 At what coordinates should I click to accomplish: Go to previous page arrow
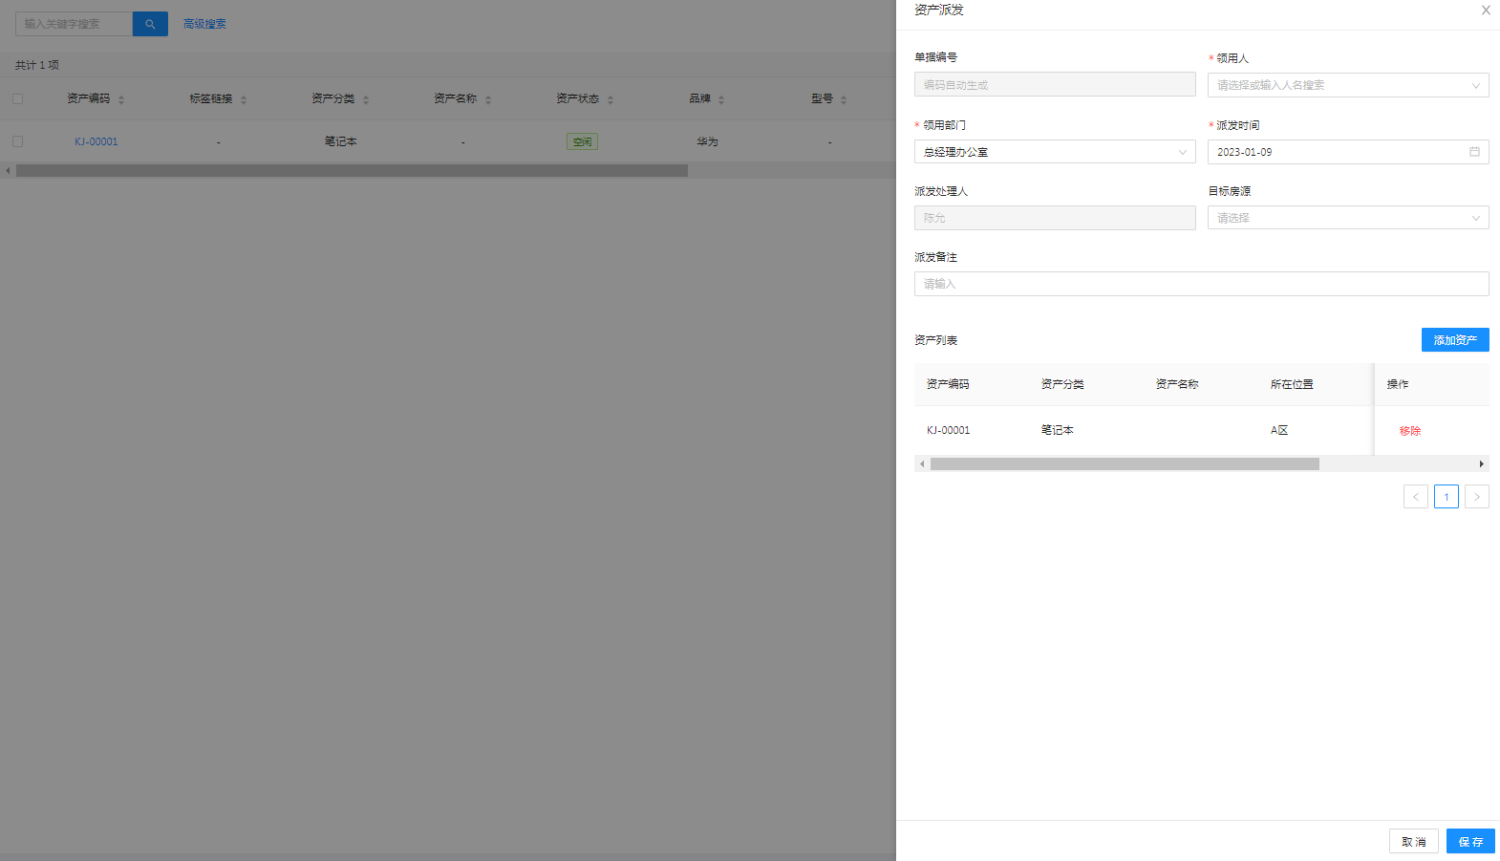[1415, 497]
